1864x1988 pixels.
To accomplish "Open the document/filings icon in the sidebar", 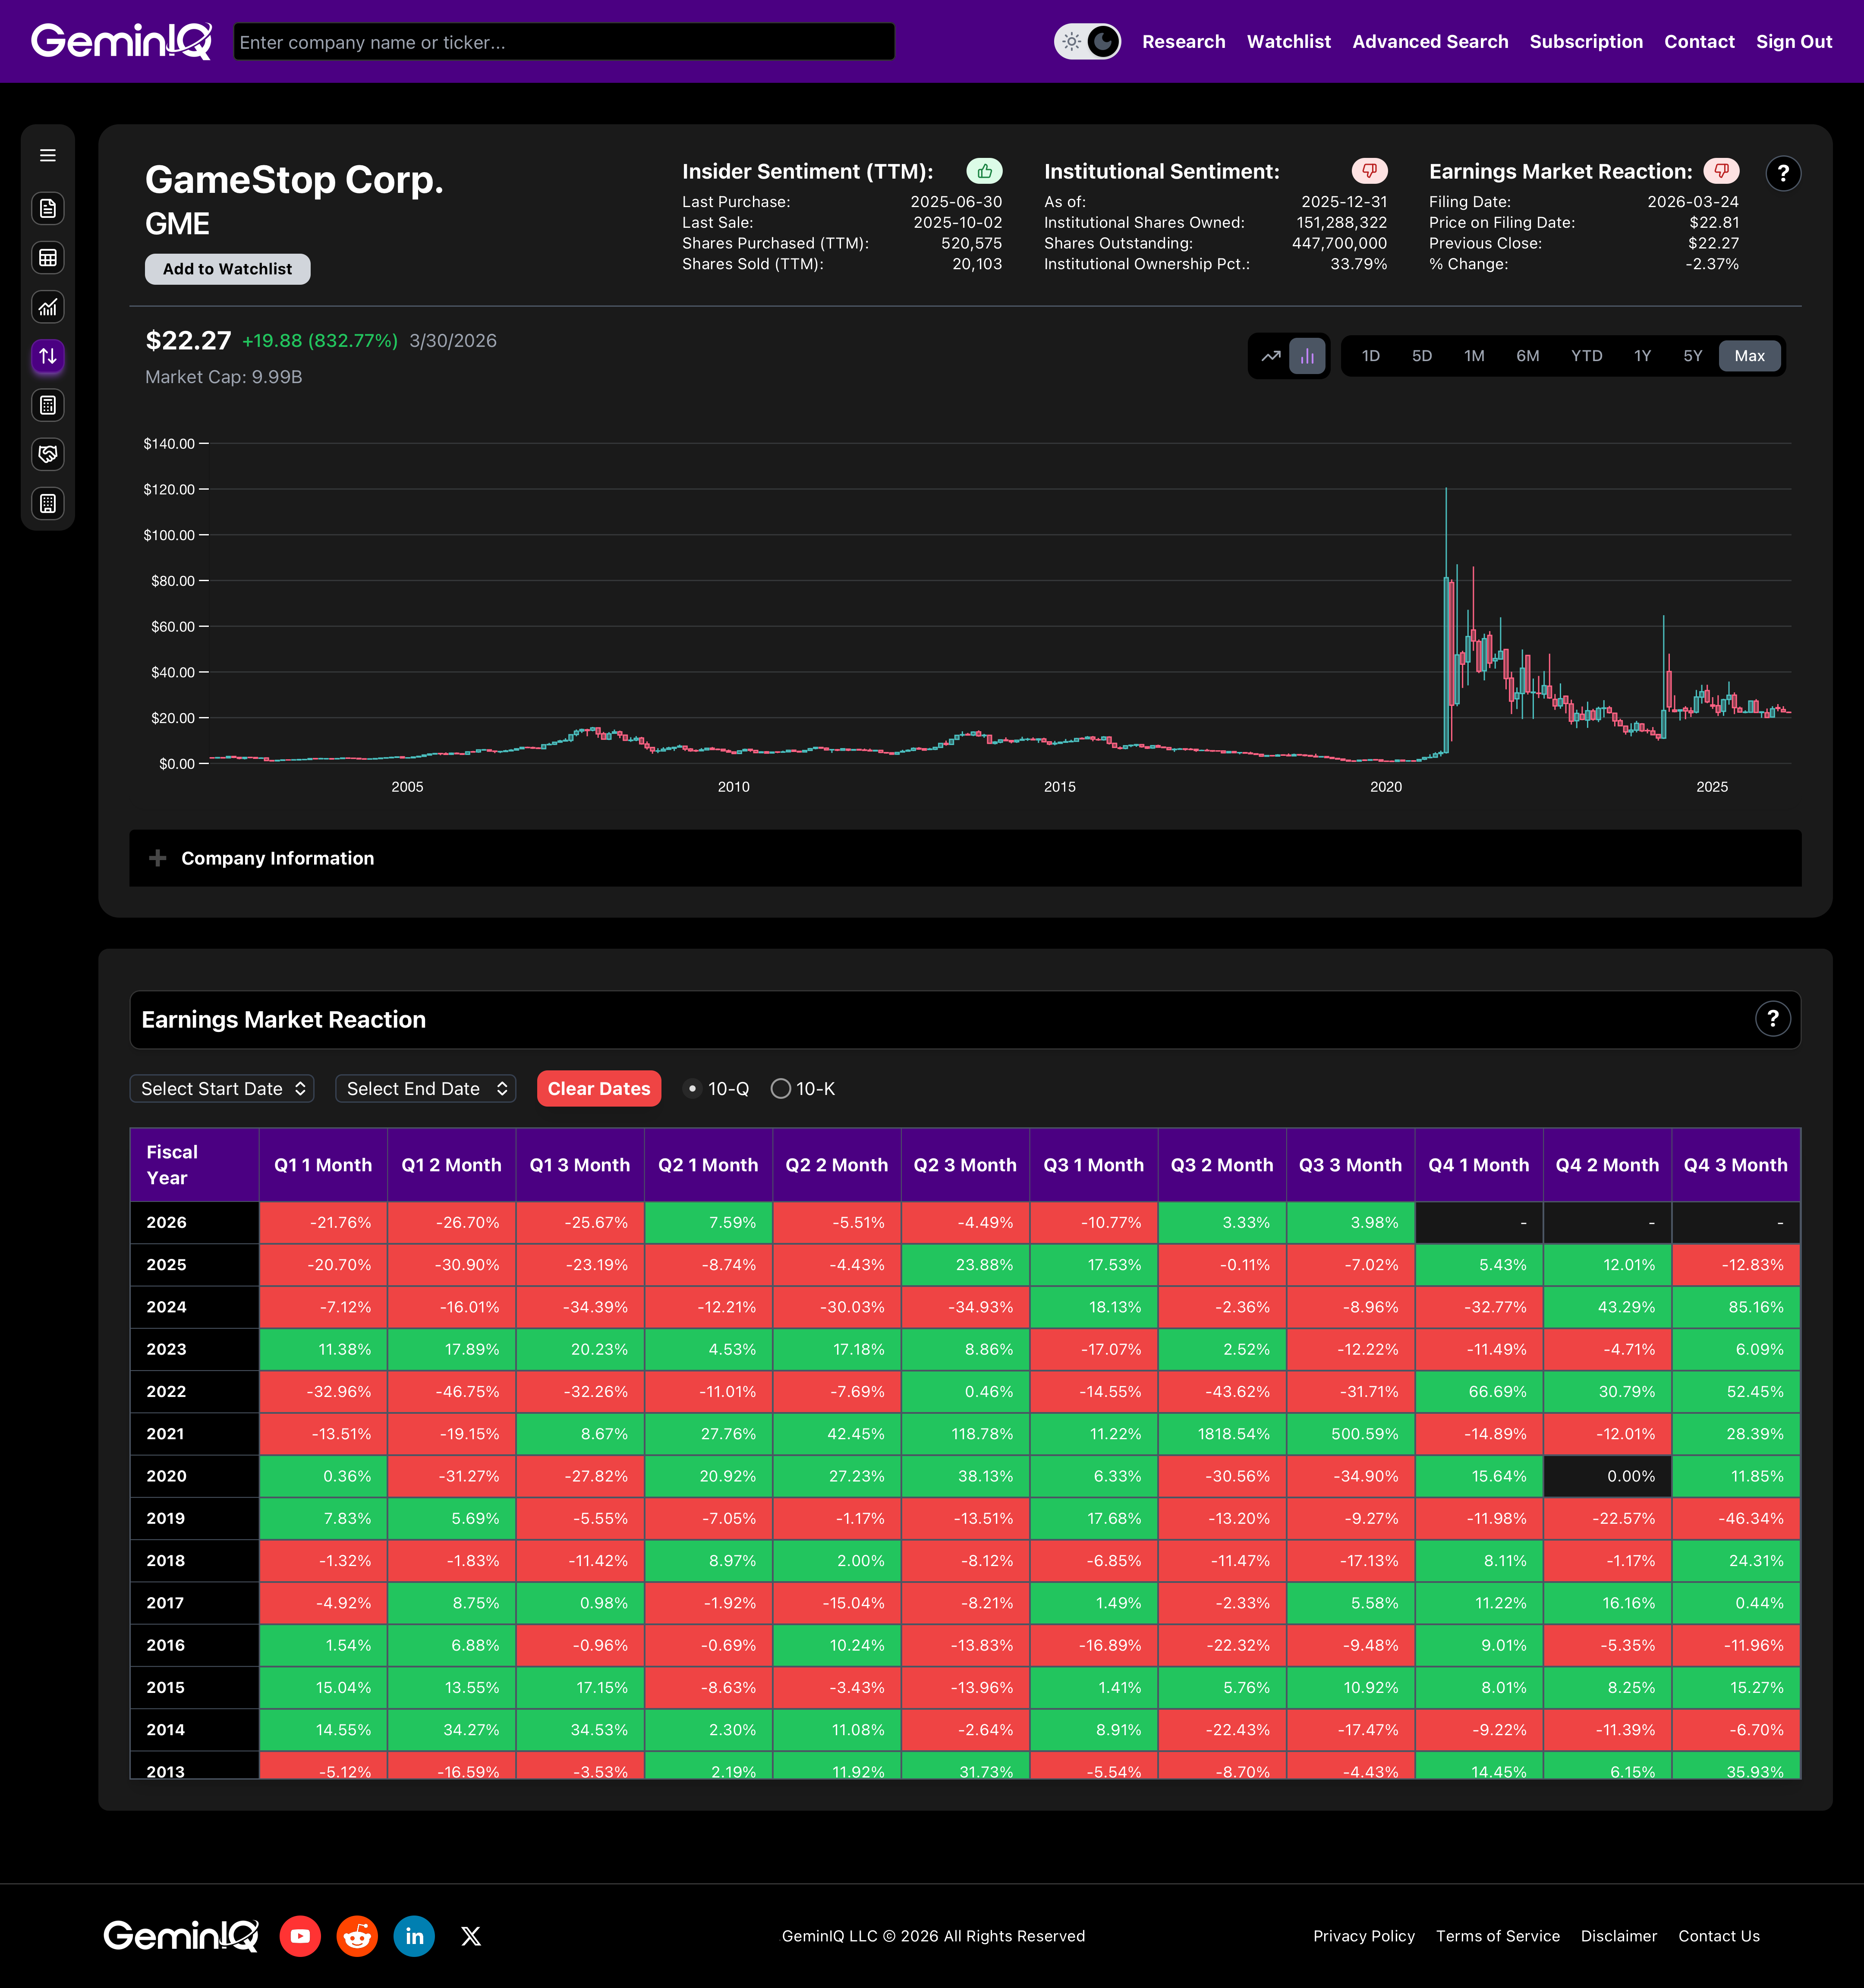I will (48, 208).
